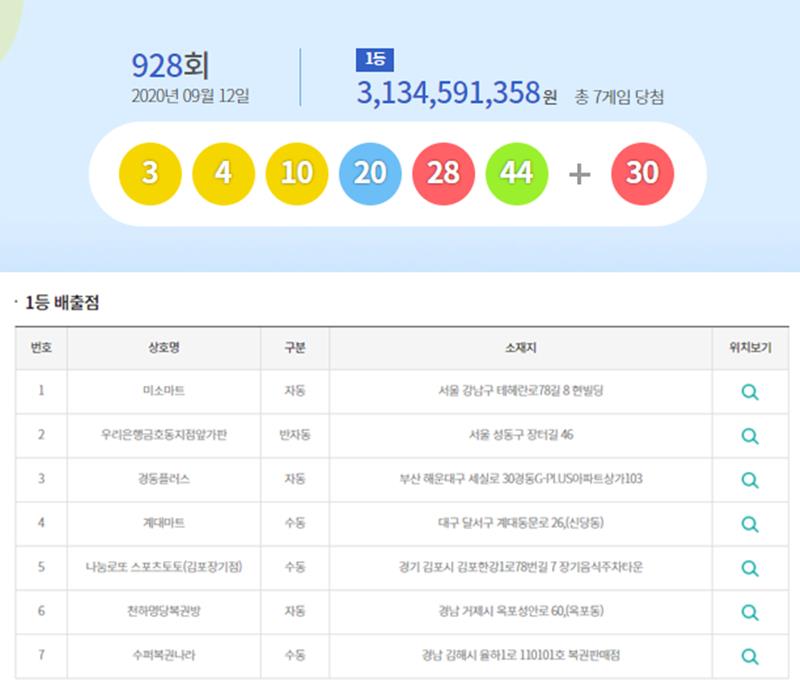View location of 경동플러스 via magnifier
The image size is (800, 694).
pos(749,480)
